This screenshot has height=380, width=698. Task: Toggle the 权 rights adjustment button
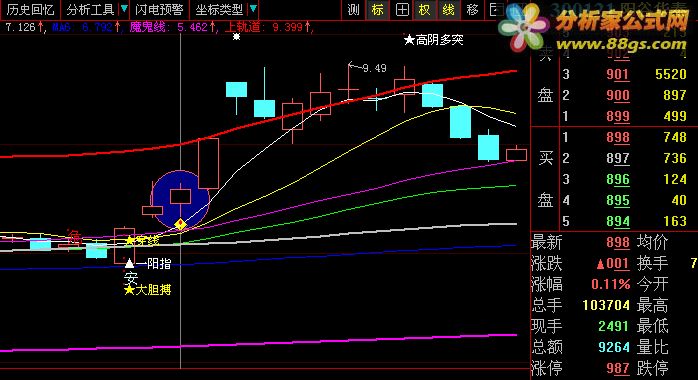pyautogui.click(x=425, y=9)
